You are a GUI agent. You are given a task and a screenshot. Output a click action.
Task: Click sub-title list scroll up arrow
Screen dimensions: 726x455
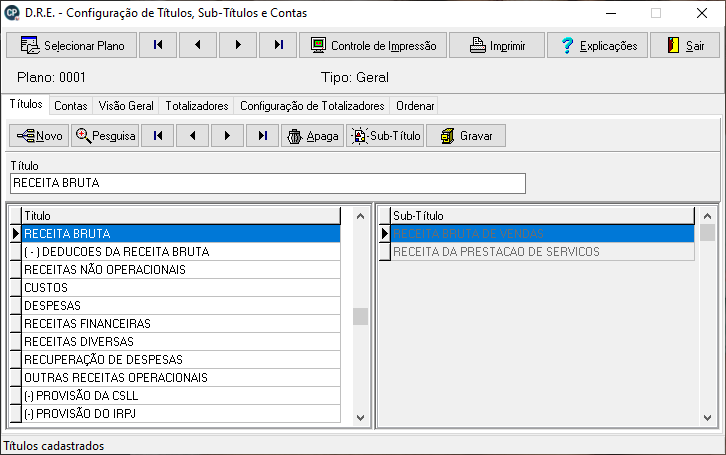707,216
